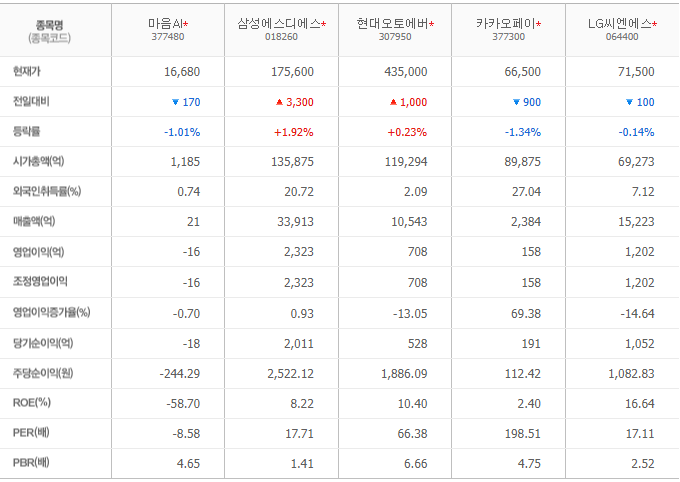Image resolution: width=680 pixels, height=482 pixels.
Task: Click EPS value 2,522.12
Action: (x=291, y=374)
